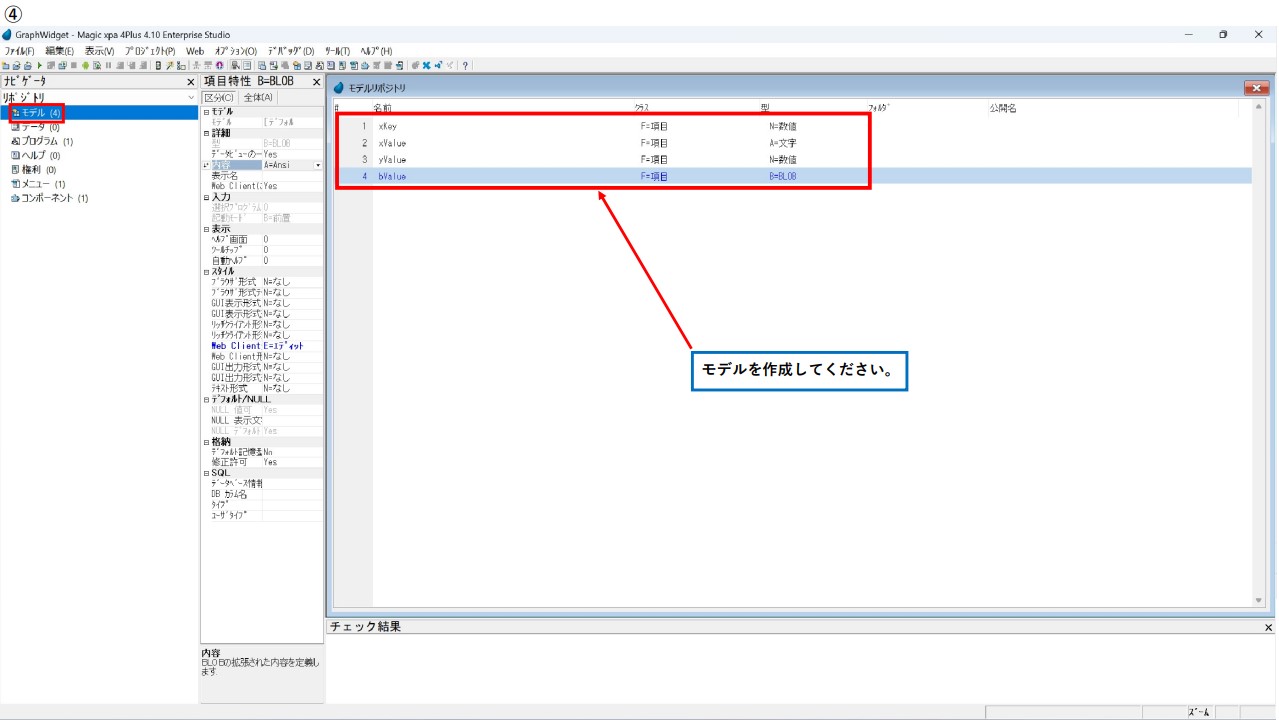Image resolution: width=1279 pixels, height=721 pixels.
Task: Open the ファイル(F) menu
Action: pos(19,51)
